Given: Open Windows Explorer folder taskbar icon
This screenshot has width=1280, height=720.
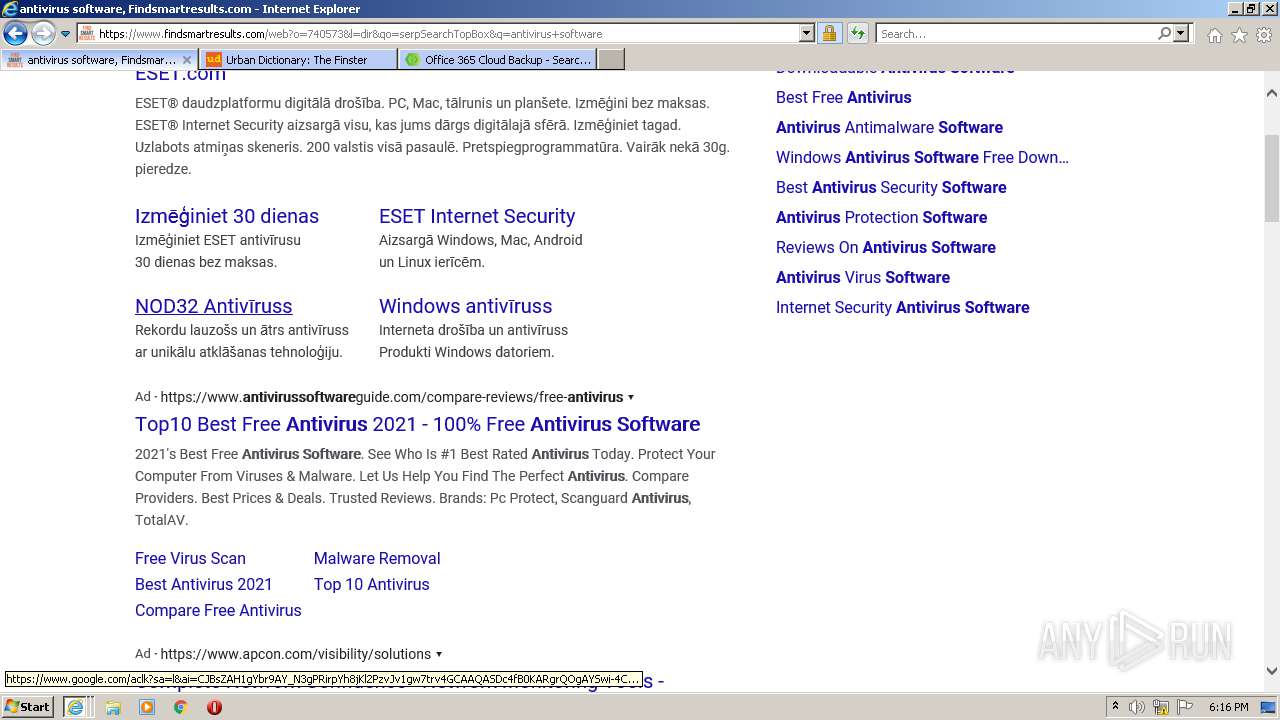Looking at the screenshot, I should pos(113,707).
